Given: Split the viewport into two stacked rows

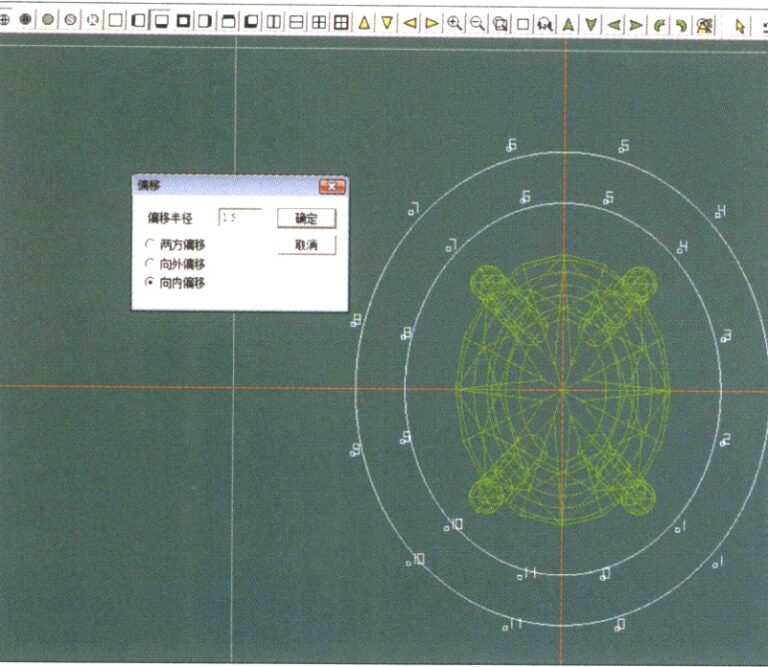Looking at the screenshot, I should coord(296,22).
